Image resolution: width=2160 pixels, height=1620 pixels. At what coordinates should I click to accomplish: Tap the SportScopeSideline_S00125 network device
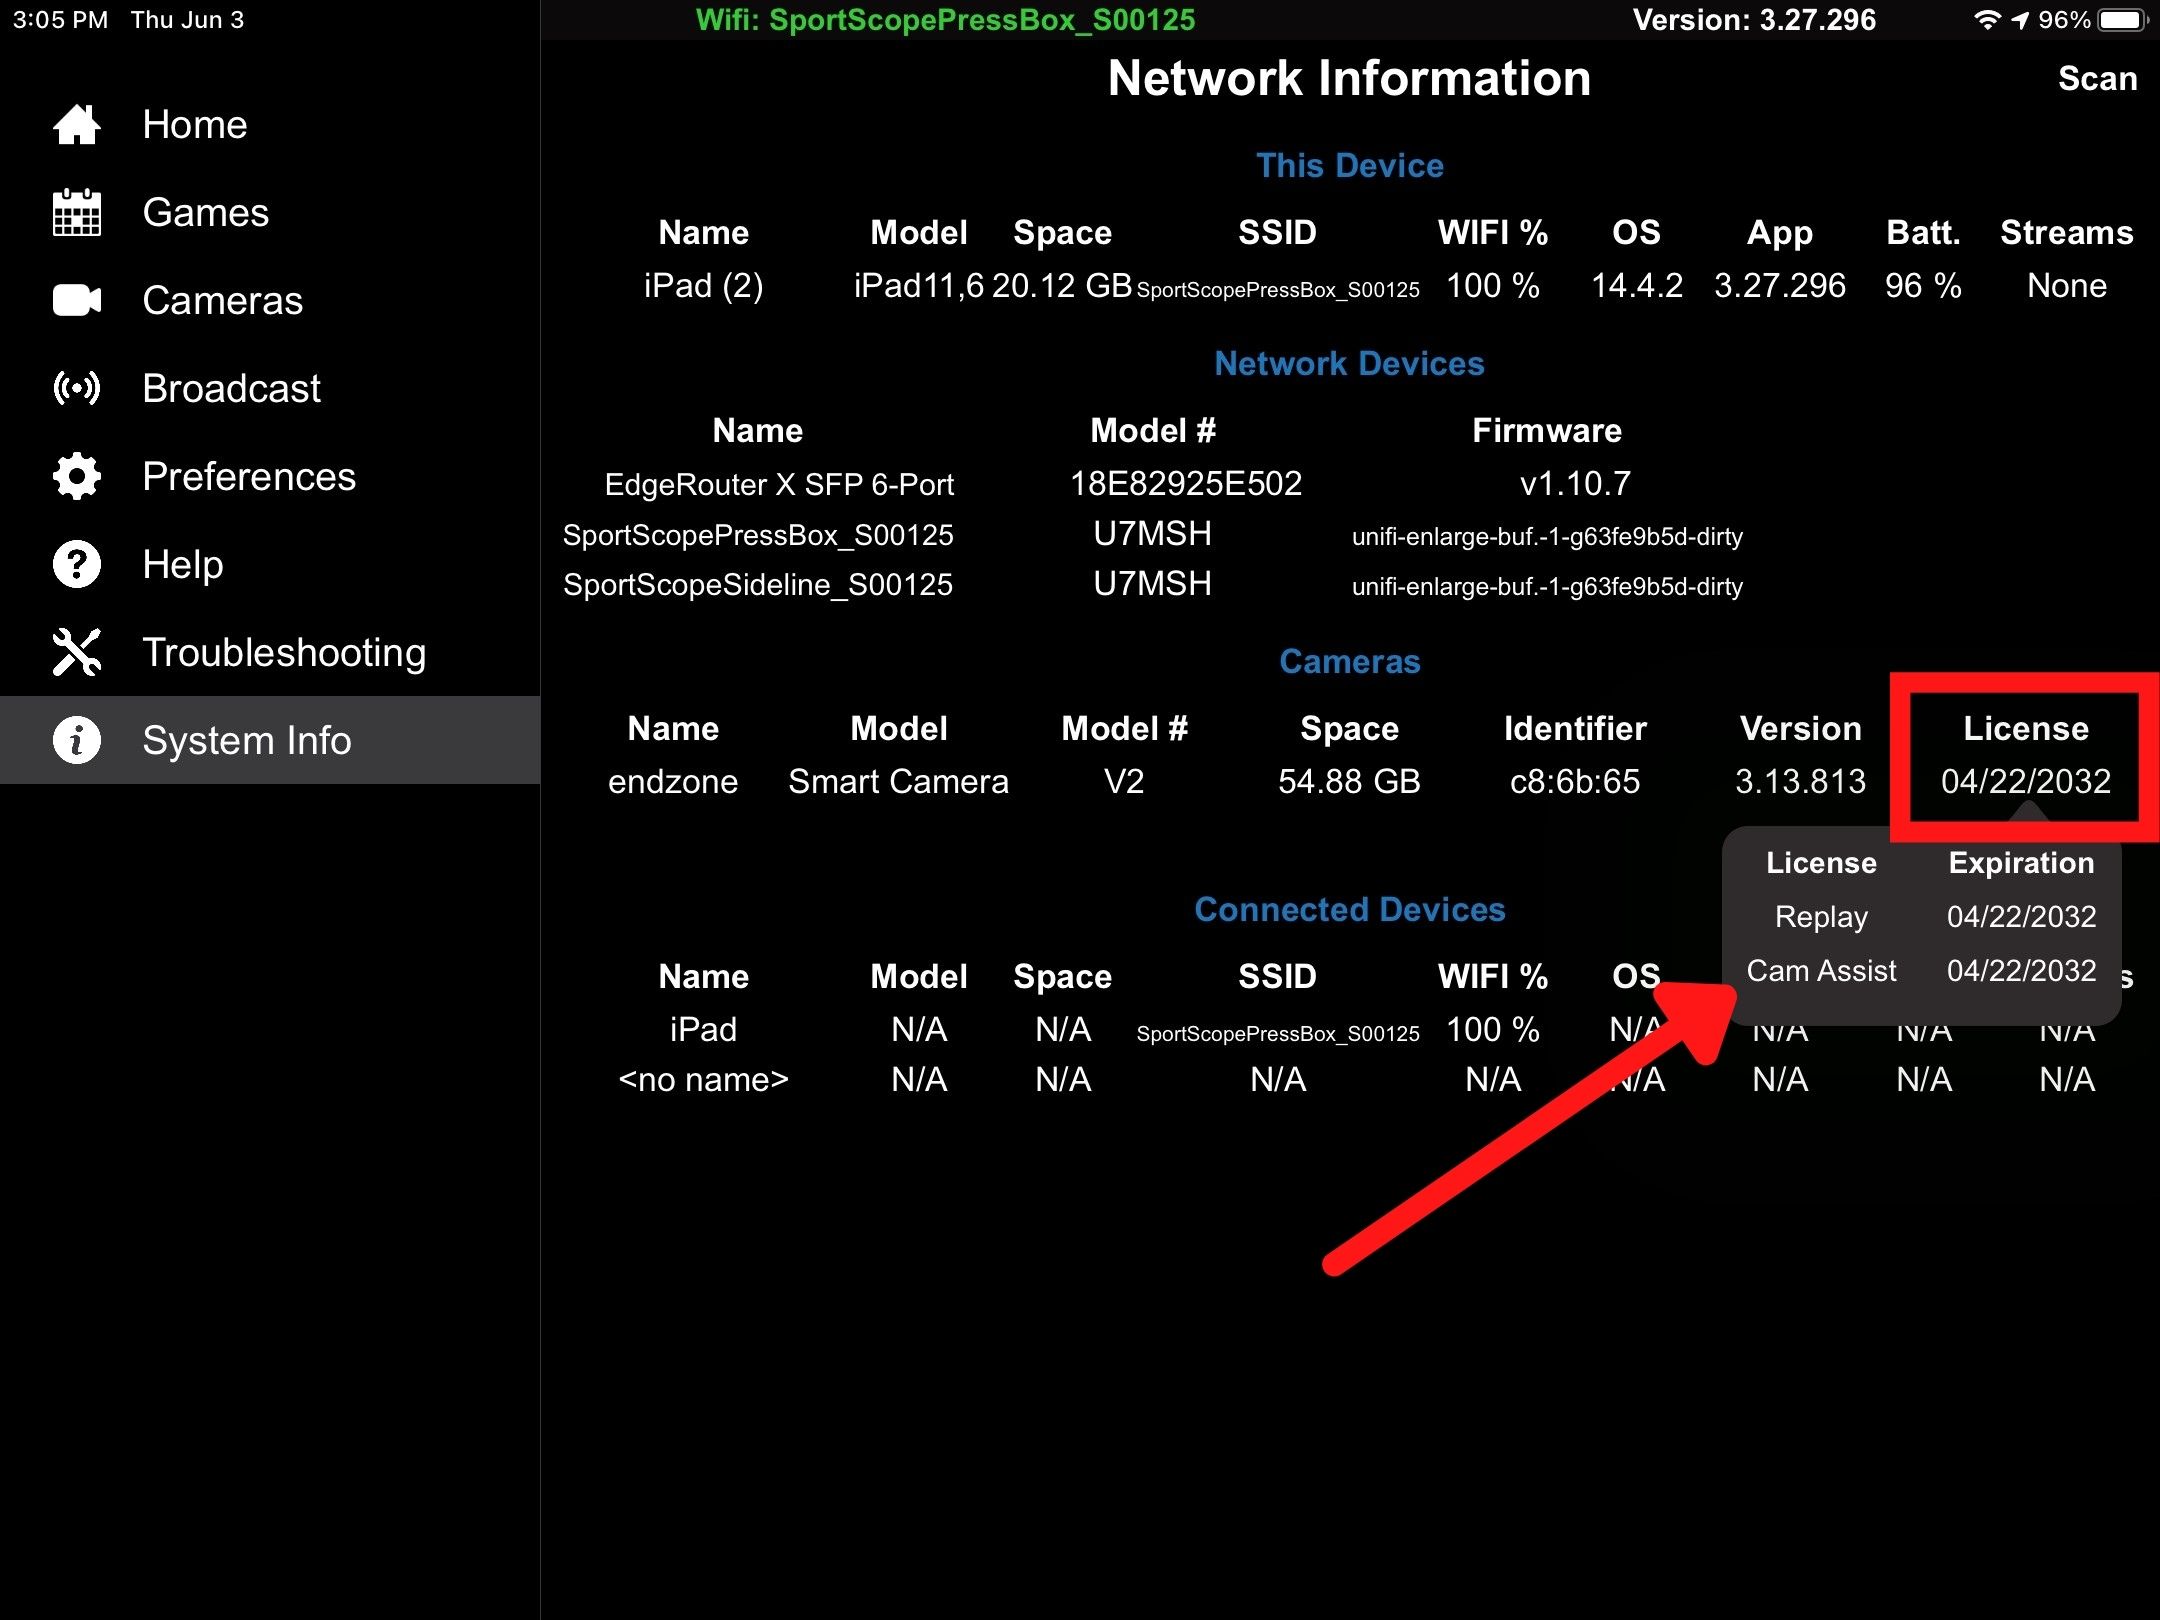(758, 585)
